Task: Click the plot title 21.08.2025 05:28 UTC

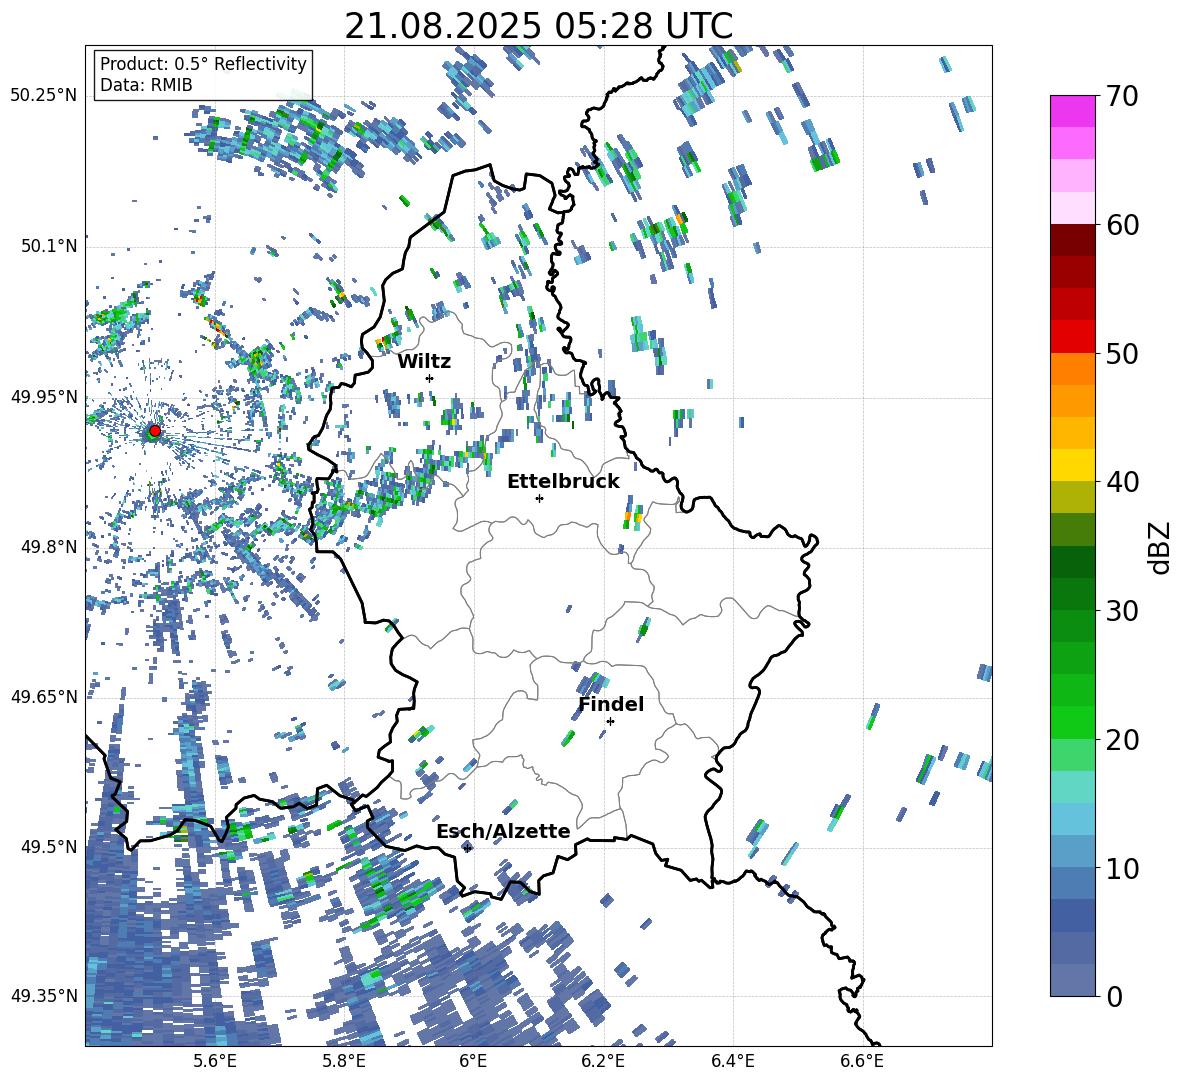Action: tap(538, 26)
